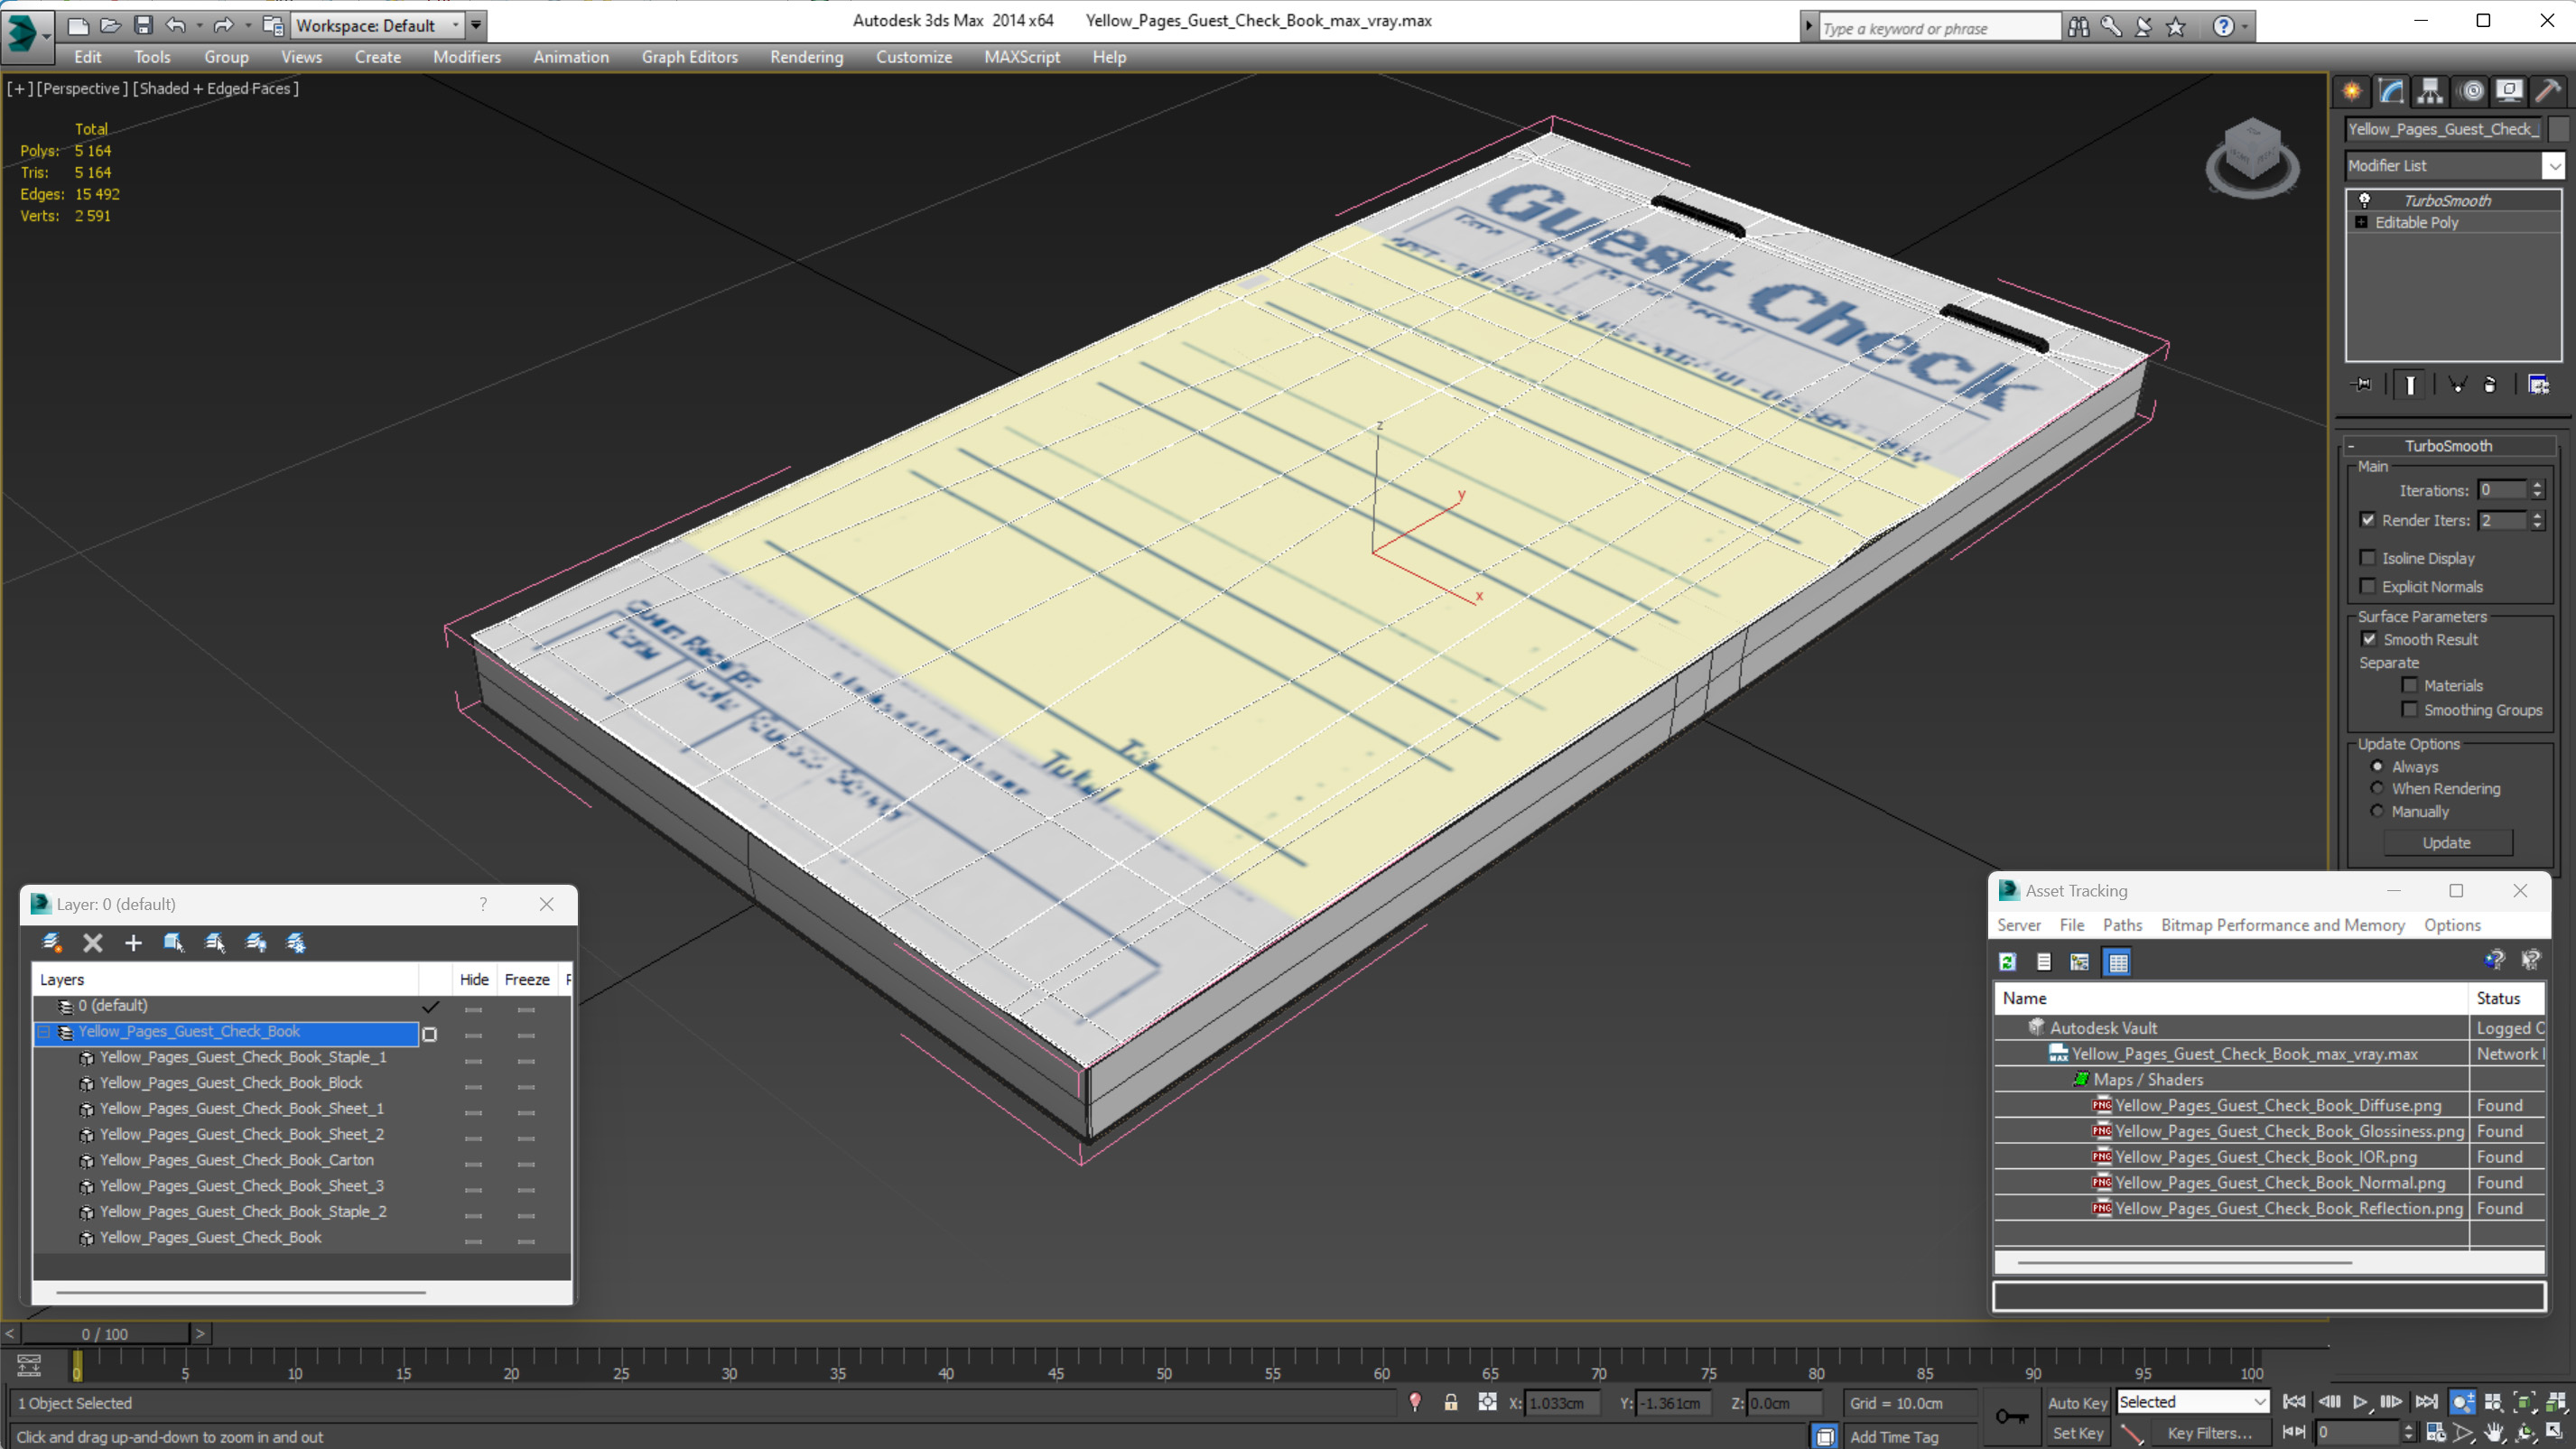Collapse the Yellow_Pages_Guest_Check_Book layer tree
This screenshot has width=2576, height=1449.
pos(44,1032)
